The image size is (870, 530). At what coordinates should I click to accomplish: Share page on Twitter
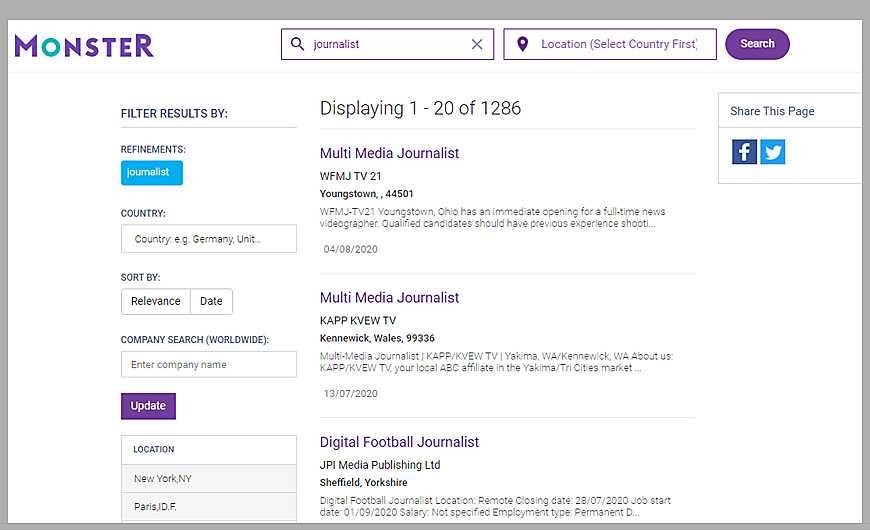point(773,152)
